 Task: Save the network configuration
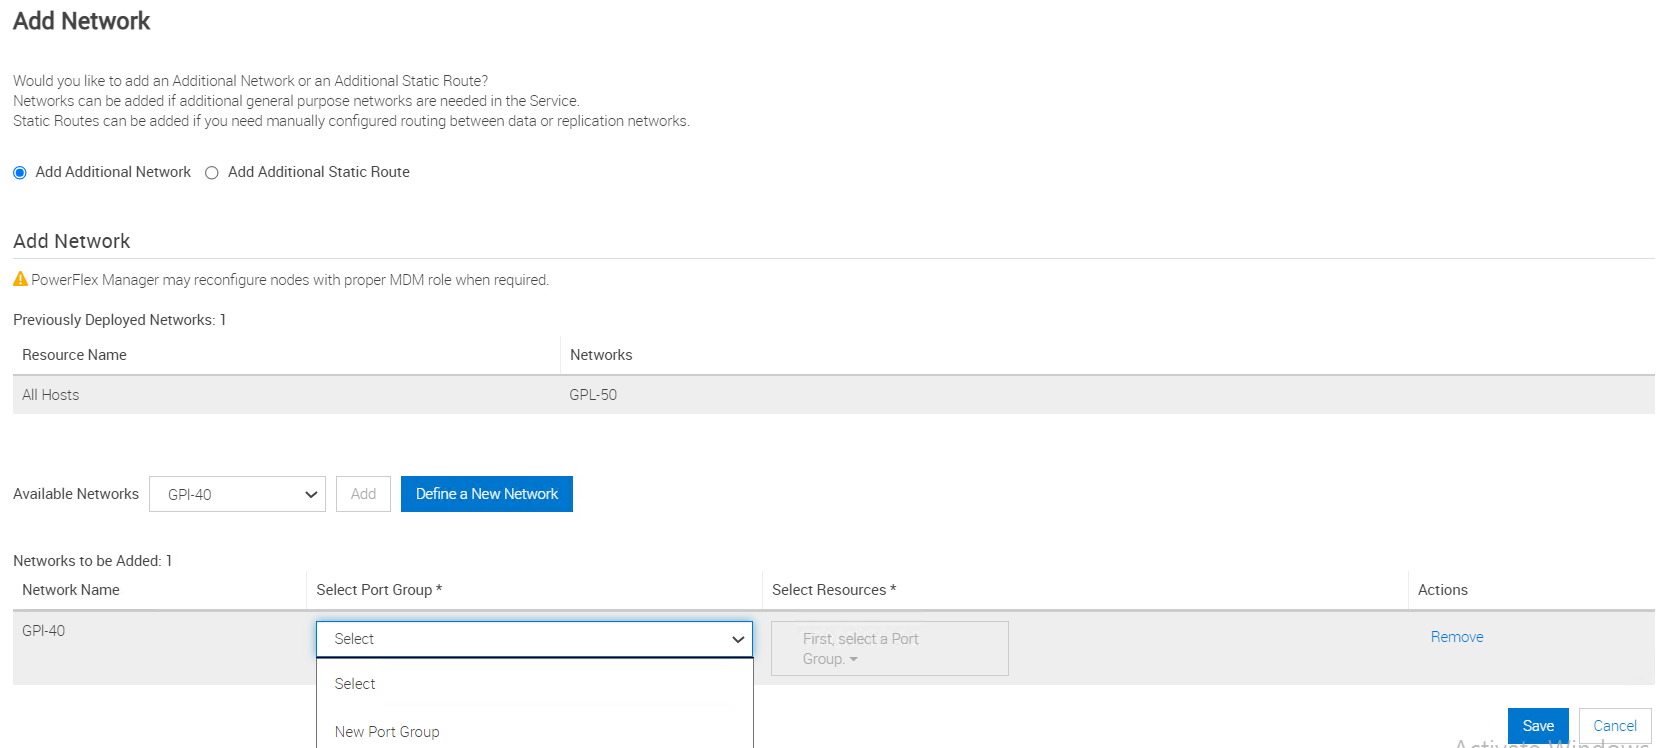click(1537, 726)
